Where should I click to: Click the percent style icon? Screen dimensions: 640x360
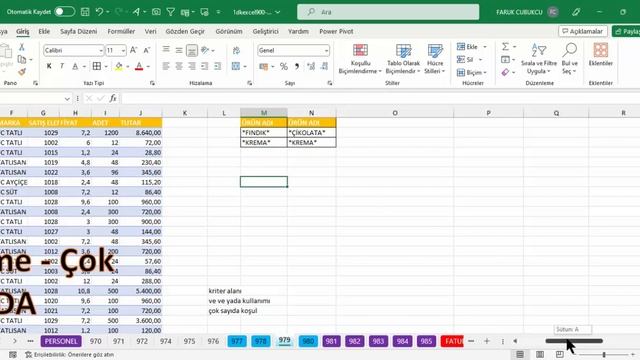pos(284,66)
